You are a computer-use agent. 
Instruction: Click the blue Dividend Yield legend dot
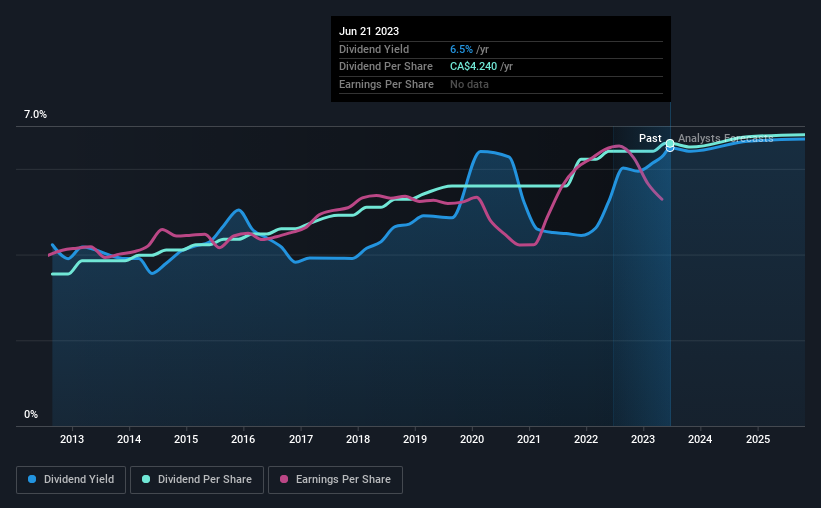(32, 479)
